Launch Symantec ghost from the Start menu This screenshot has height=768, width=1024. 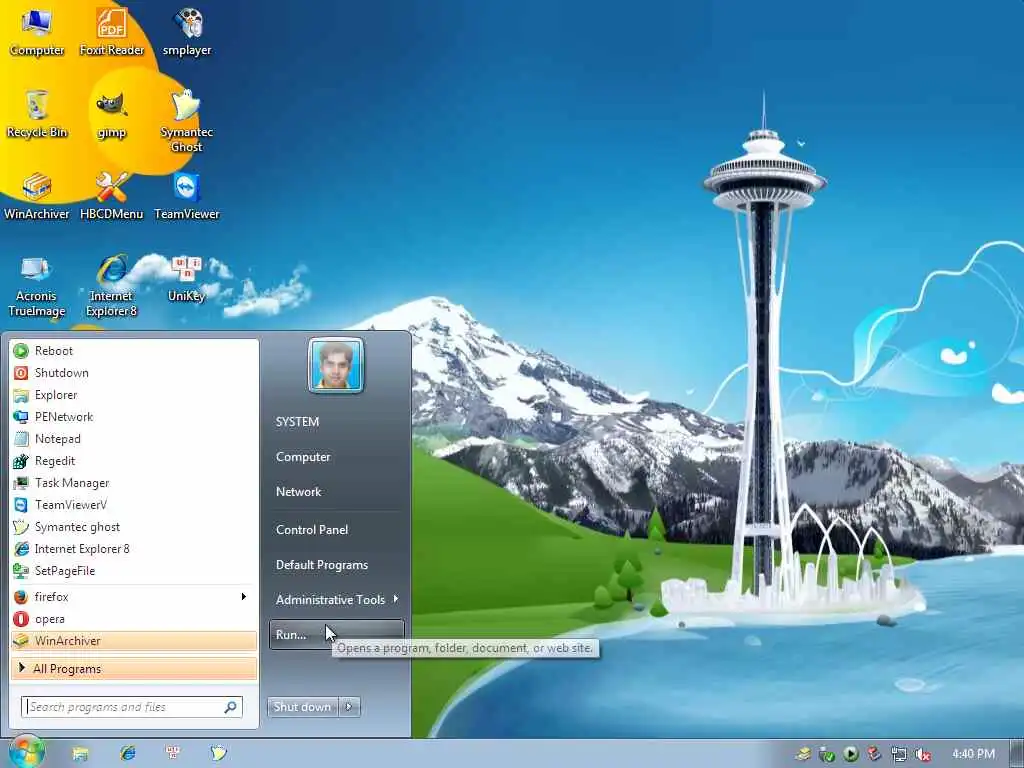click(134, 527)
